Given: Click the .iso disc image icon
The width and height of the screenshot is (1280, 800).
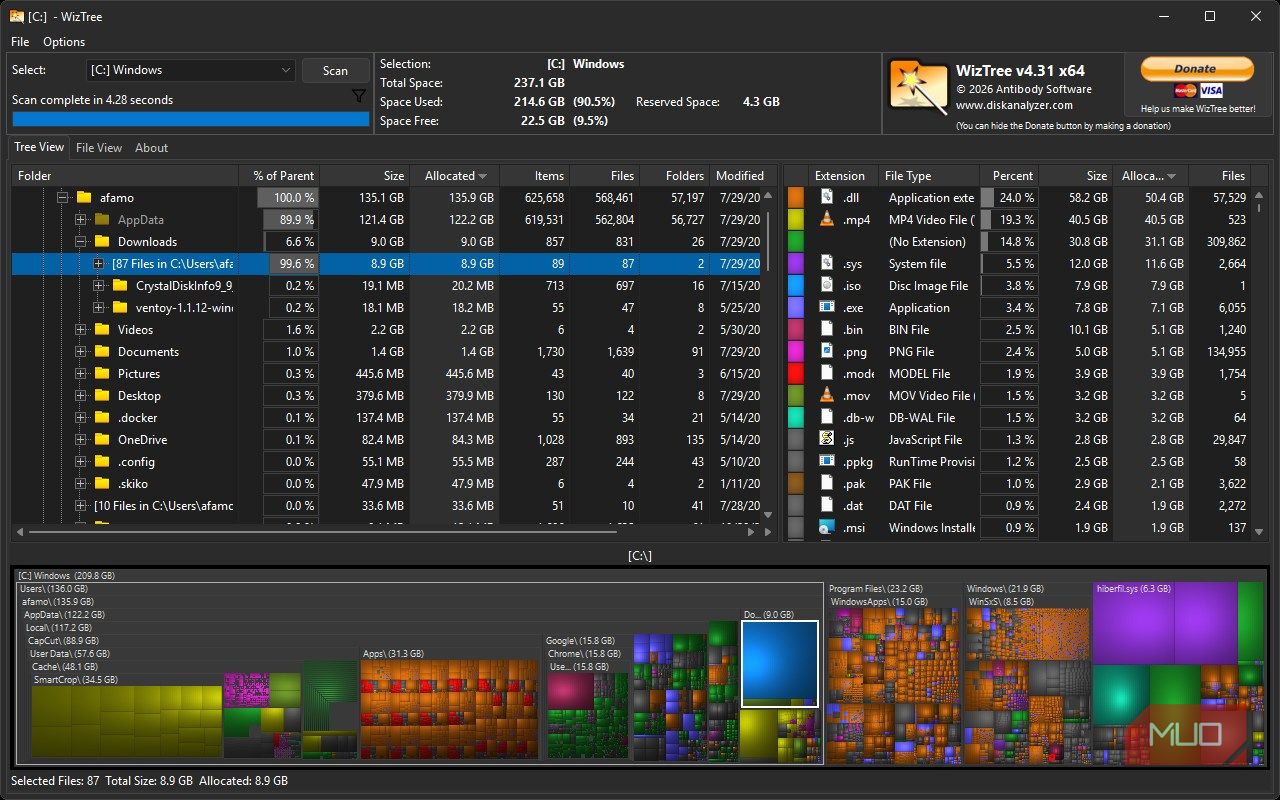Looking at the screenshot, I should click(827, 286).
